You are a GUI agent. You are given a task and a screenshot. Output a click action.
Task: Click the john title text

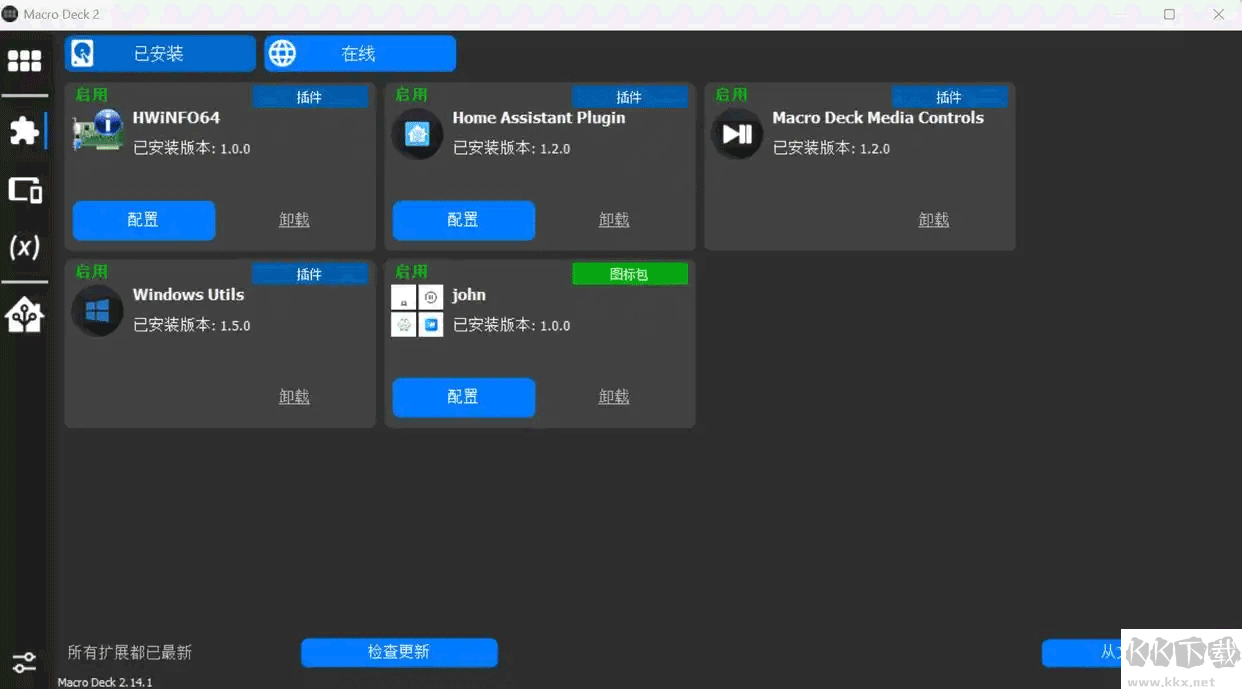tap(469, 295)
